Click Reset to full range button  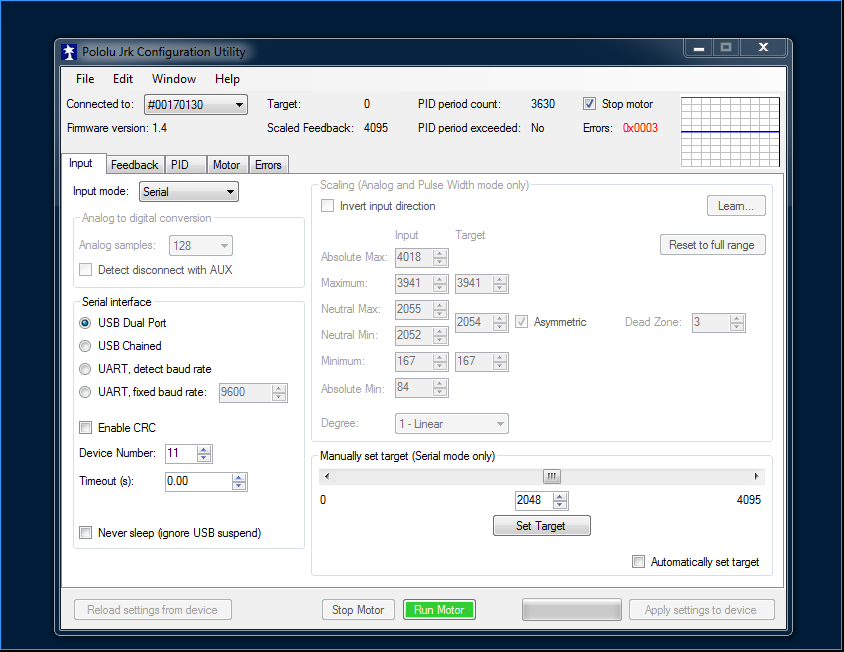coord(713,245)
